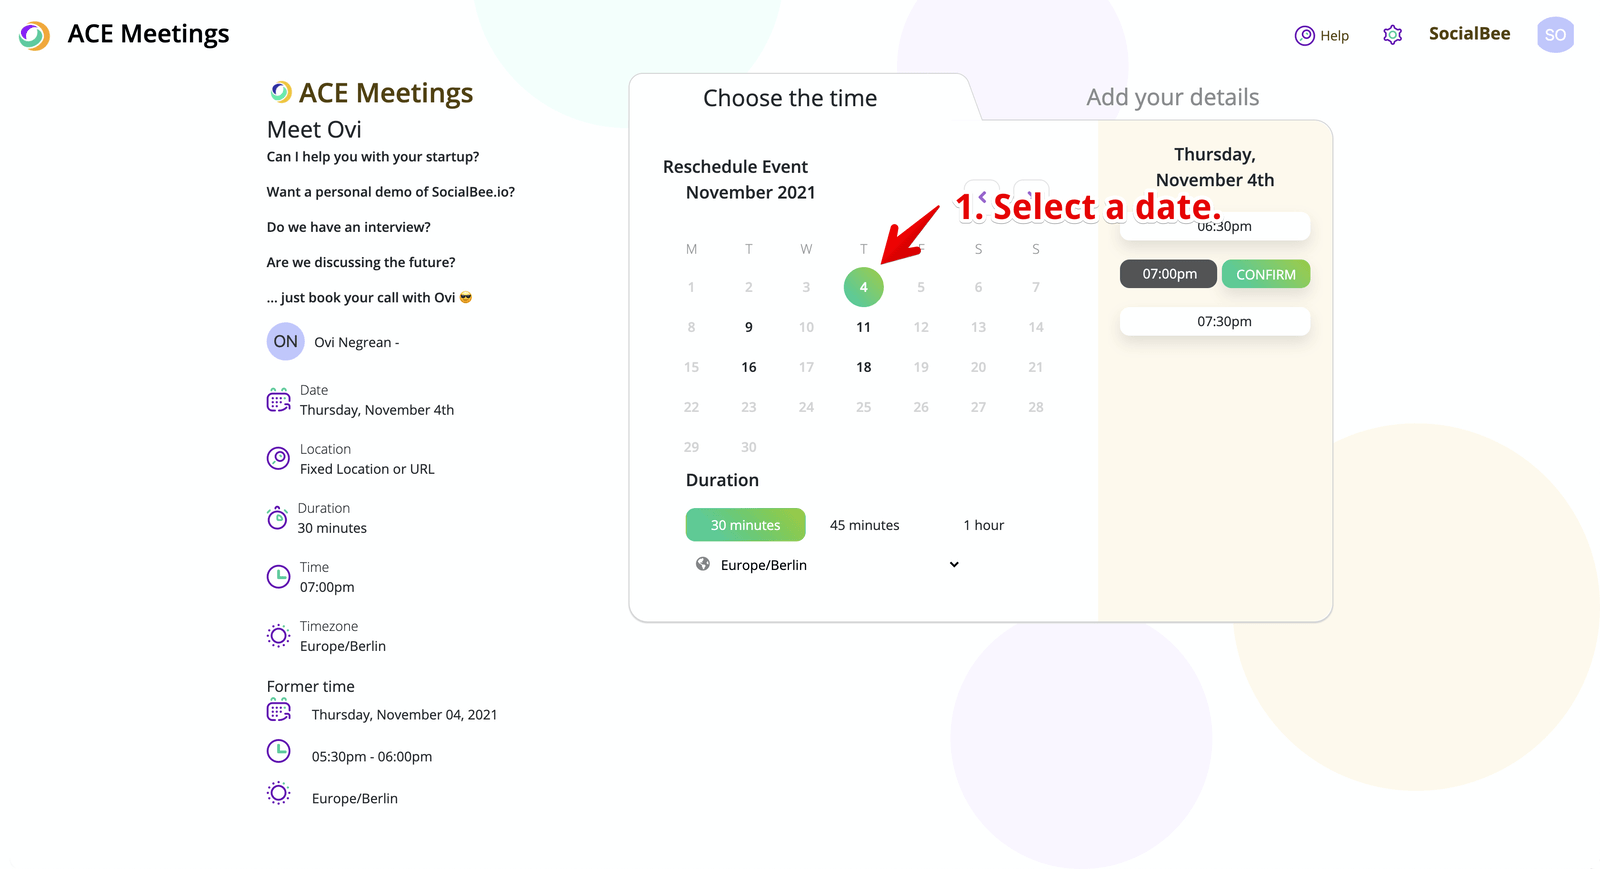The image size is (1600, 869).
Task: Open the SocialBee account menu
Action: (1469, 34)
